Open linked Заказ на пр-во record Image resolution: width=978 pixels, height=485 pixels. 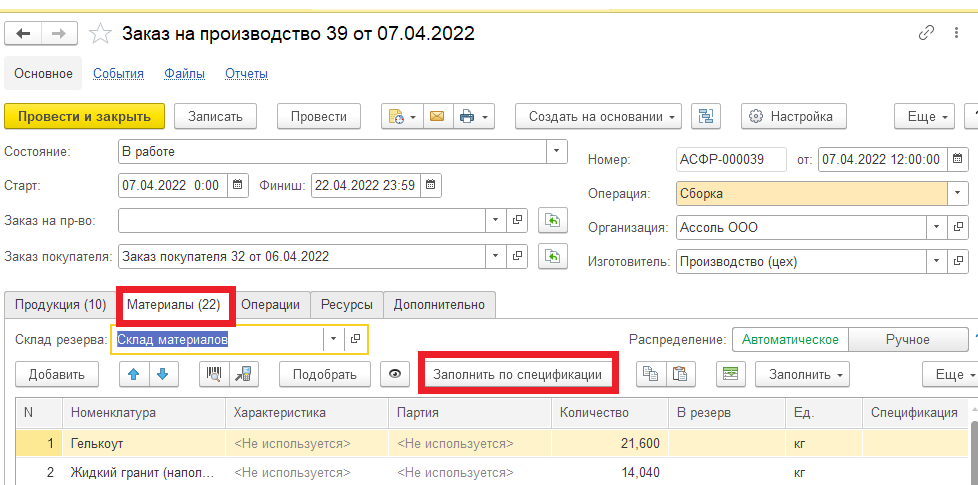coord(517,220)
